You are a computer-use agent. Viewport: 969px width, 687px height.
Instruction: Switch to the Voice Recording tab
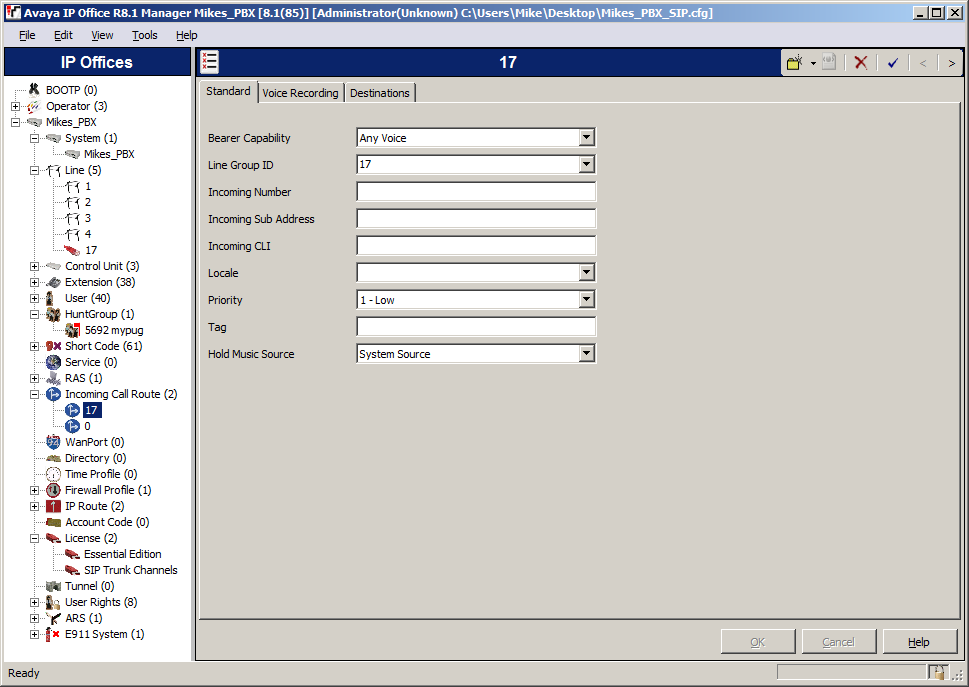[x=300, y=93]
